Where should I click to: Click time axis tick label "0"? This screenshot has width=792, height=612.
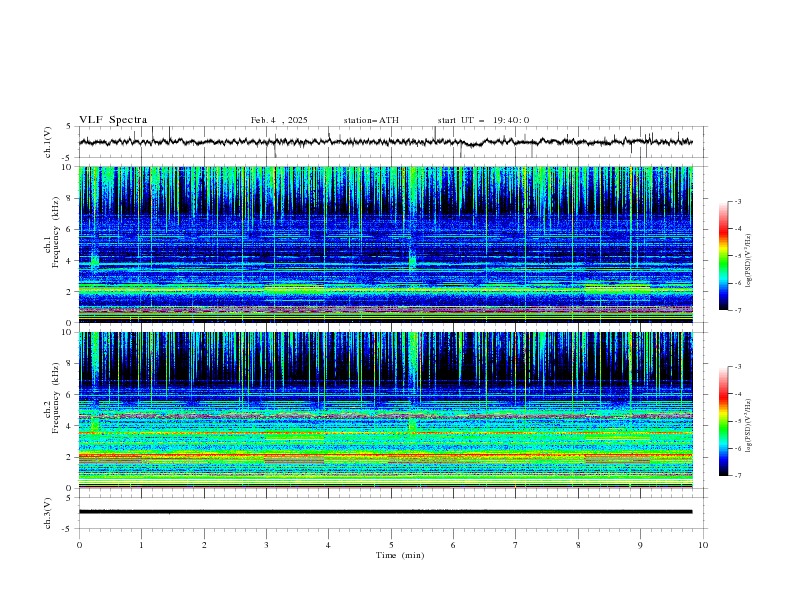79,545
